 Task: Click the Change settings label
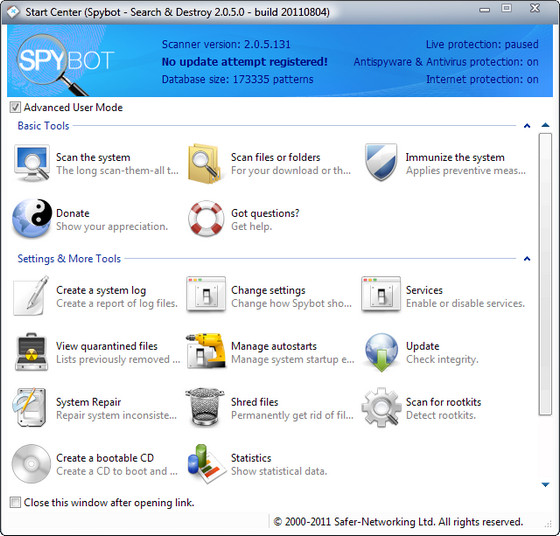268,290
